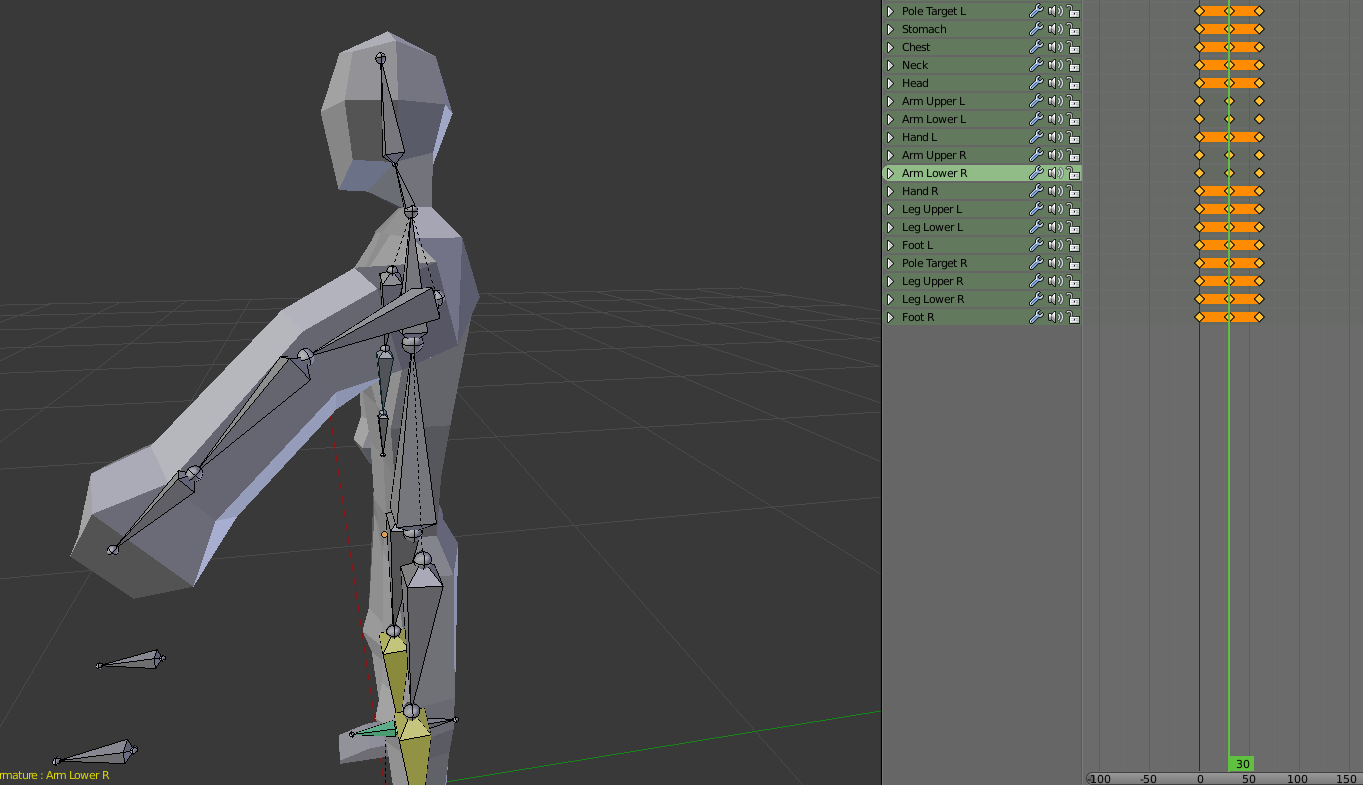Click the wrench modifier icon for Hand R
The image size is (1363, 785).
(x=1036, y=191)
